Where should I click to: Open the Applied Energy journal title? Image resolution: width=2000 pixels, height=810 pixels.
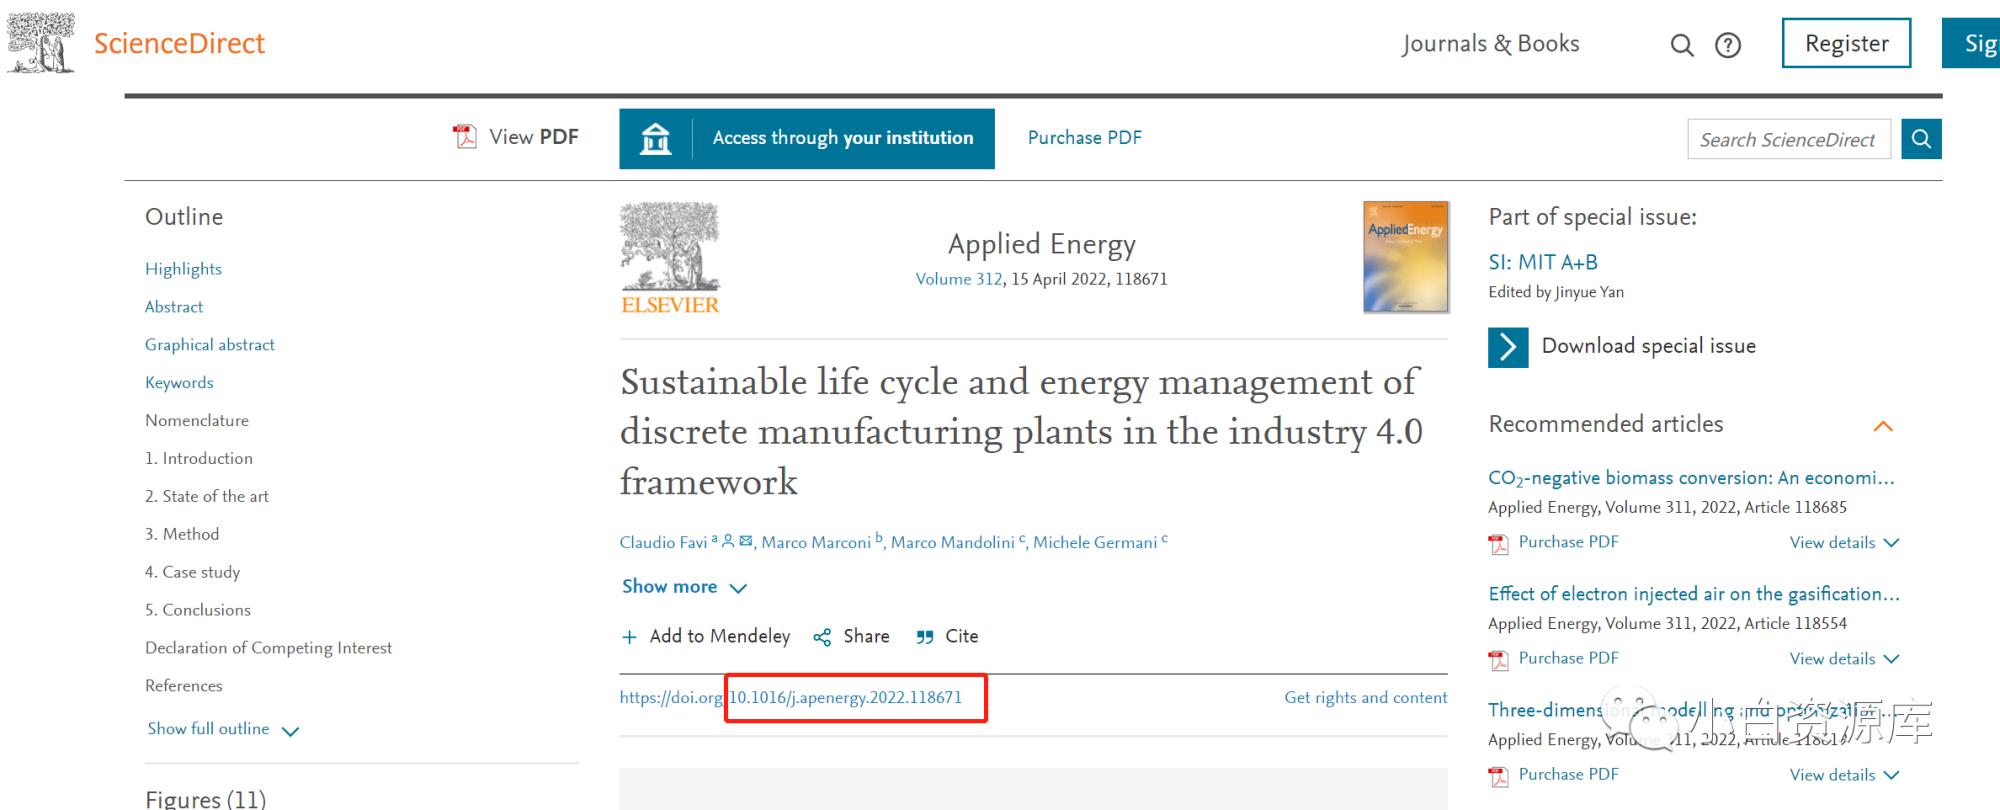point(1041,244)
